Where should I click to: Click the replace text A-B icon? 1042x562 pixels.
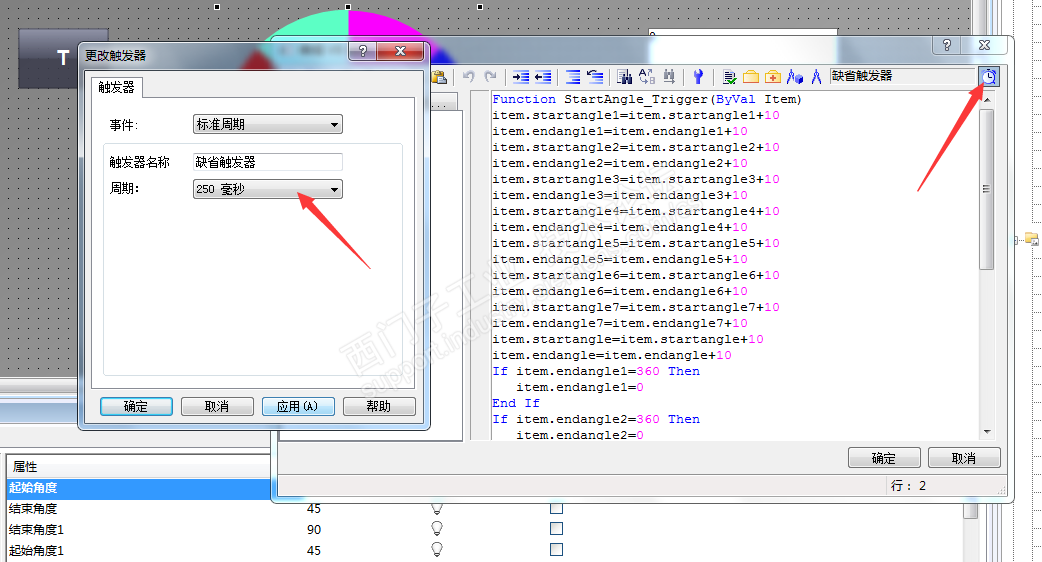click(x=647, y=77)
